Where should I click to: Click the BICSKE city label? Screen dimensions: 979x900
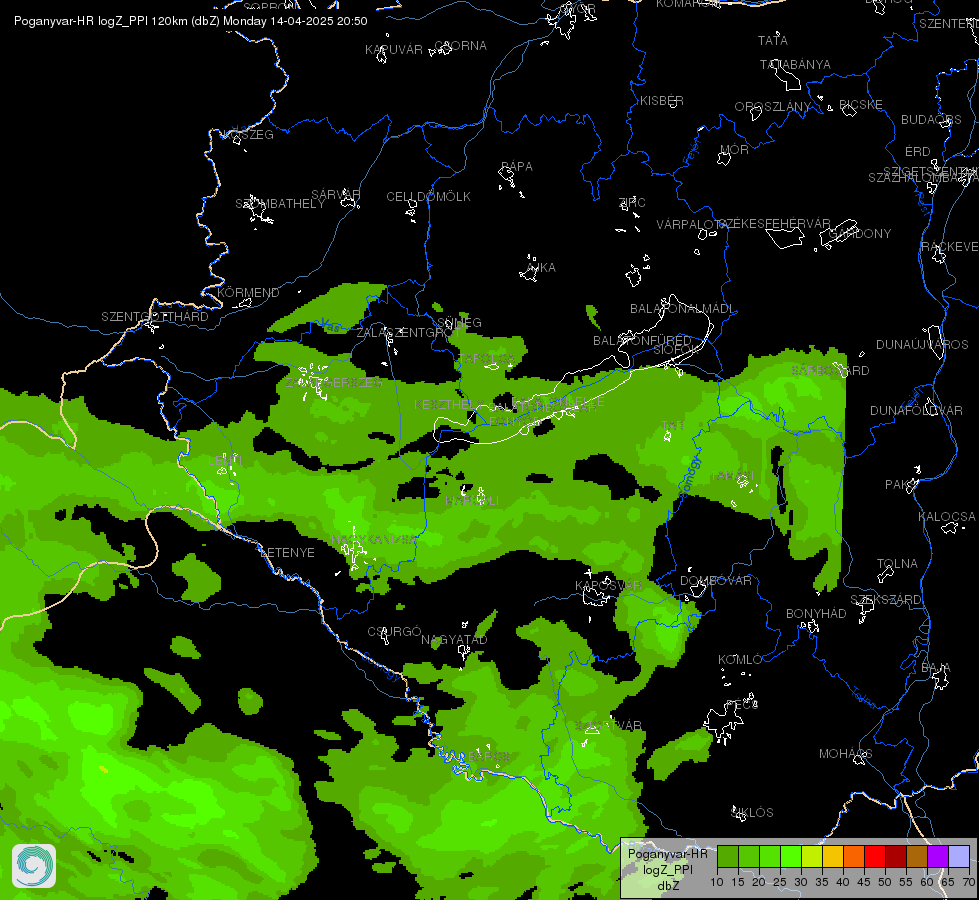click(861, 105)
